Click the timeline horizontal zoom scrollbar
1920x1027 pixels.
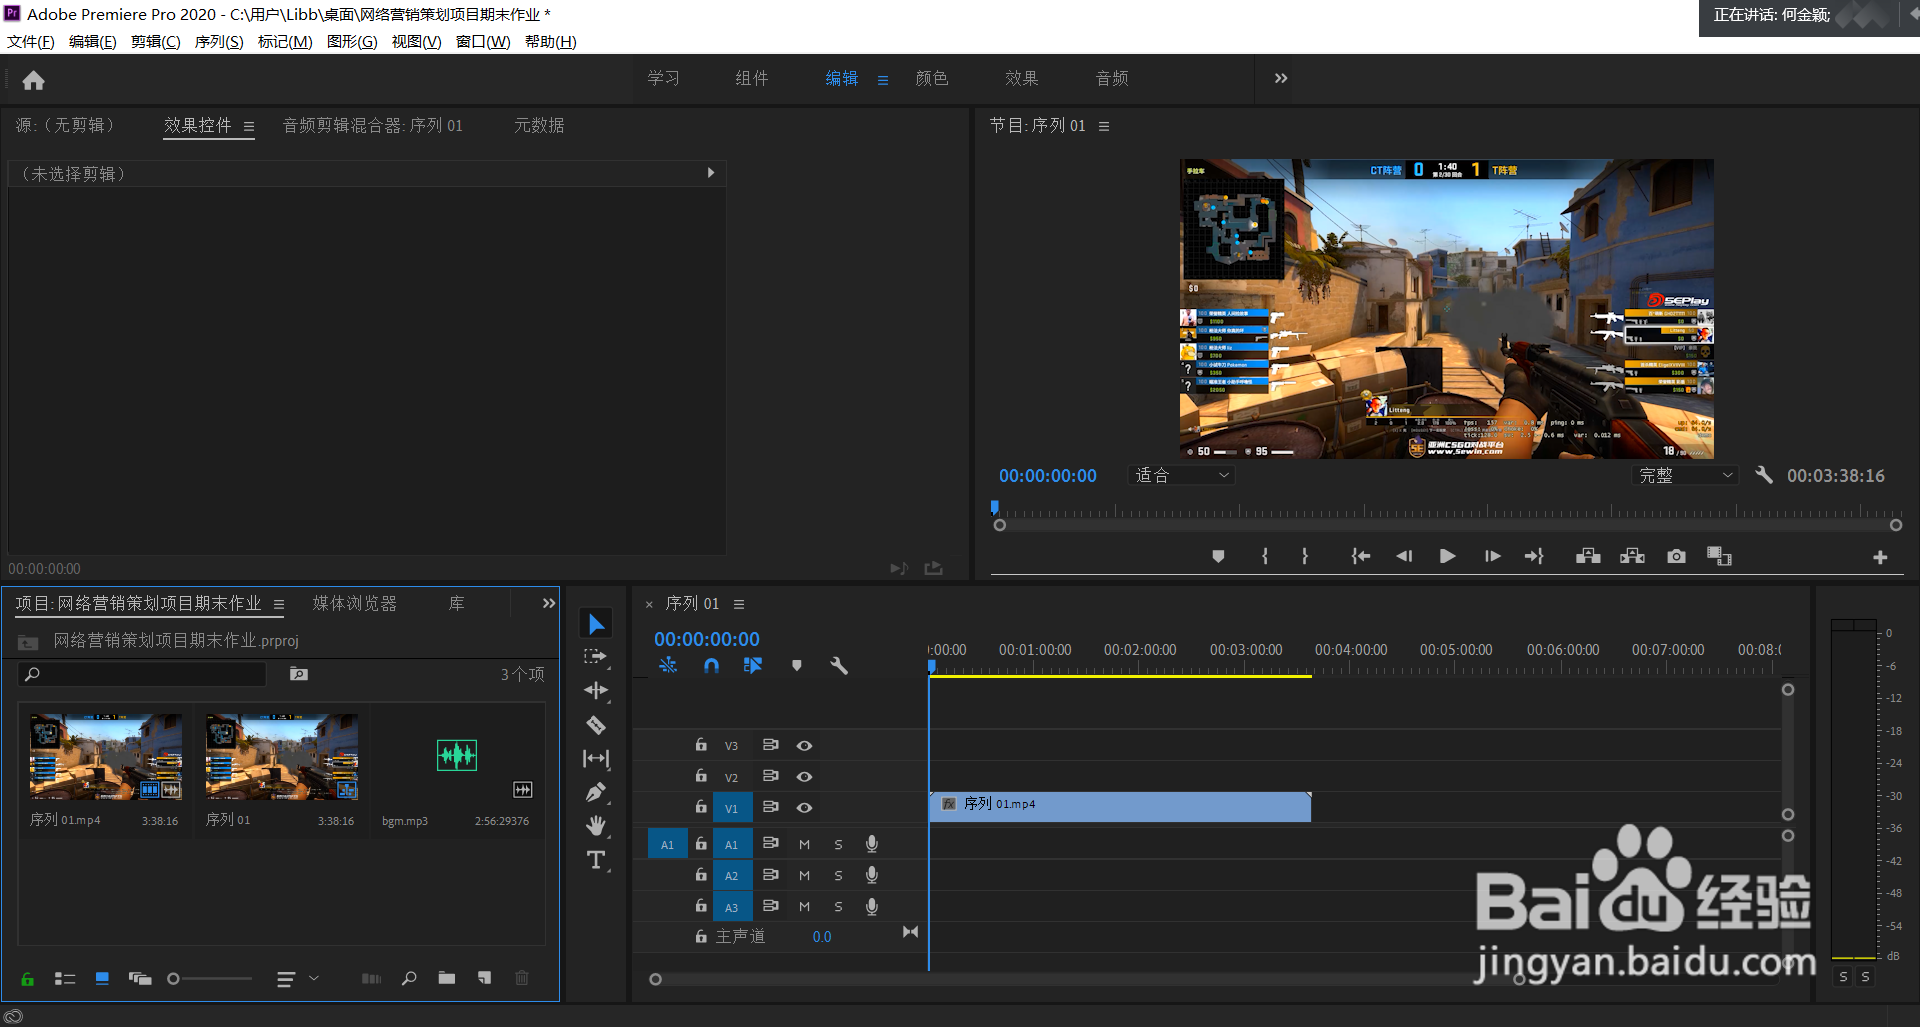[1087, 979]
